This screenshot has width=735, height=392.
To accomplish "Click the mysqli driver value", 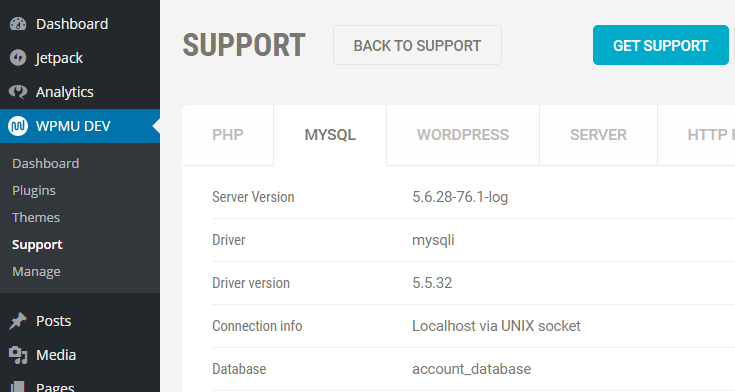I will click(433, 241).
